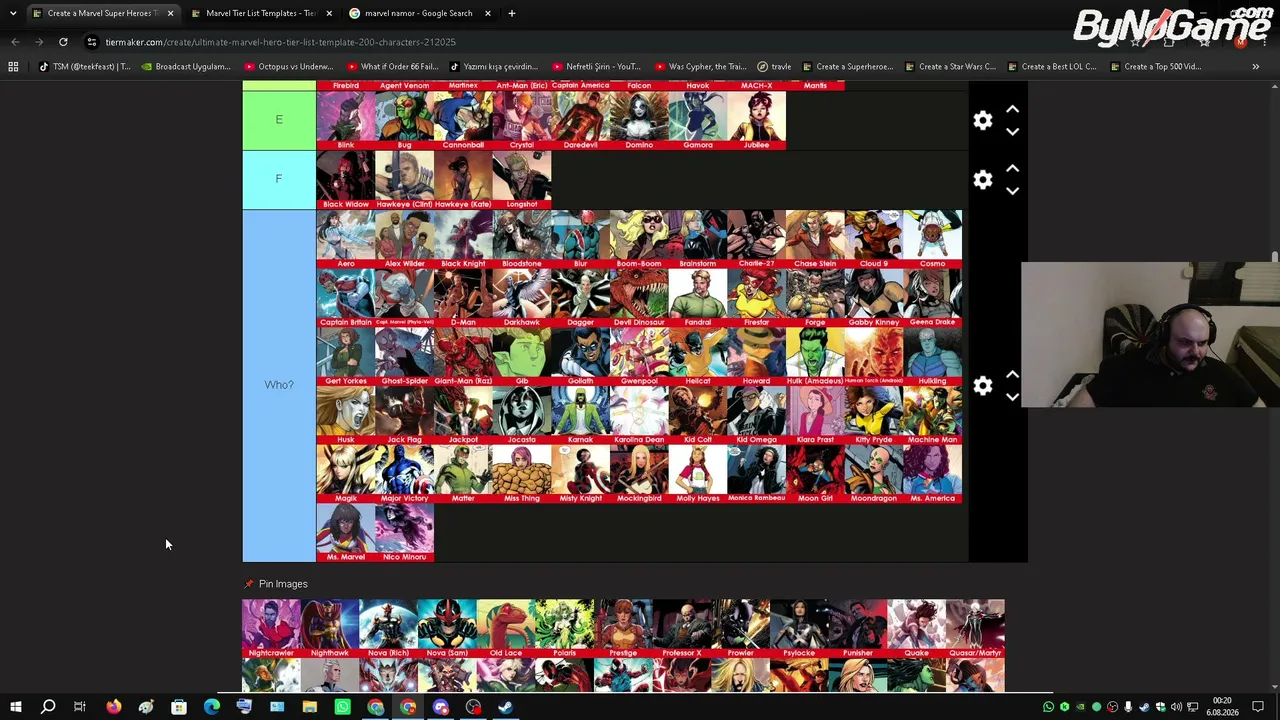Switch to the Marvel Tier List Templates tab
The image size is (1280, 720).
pos(260,13)
